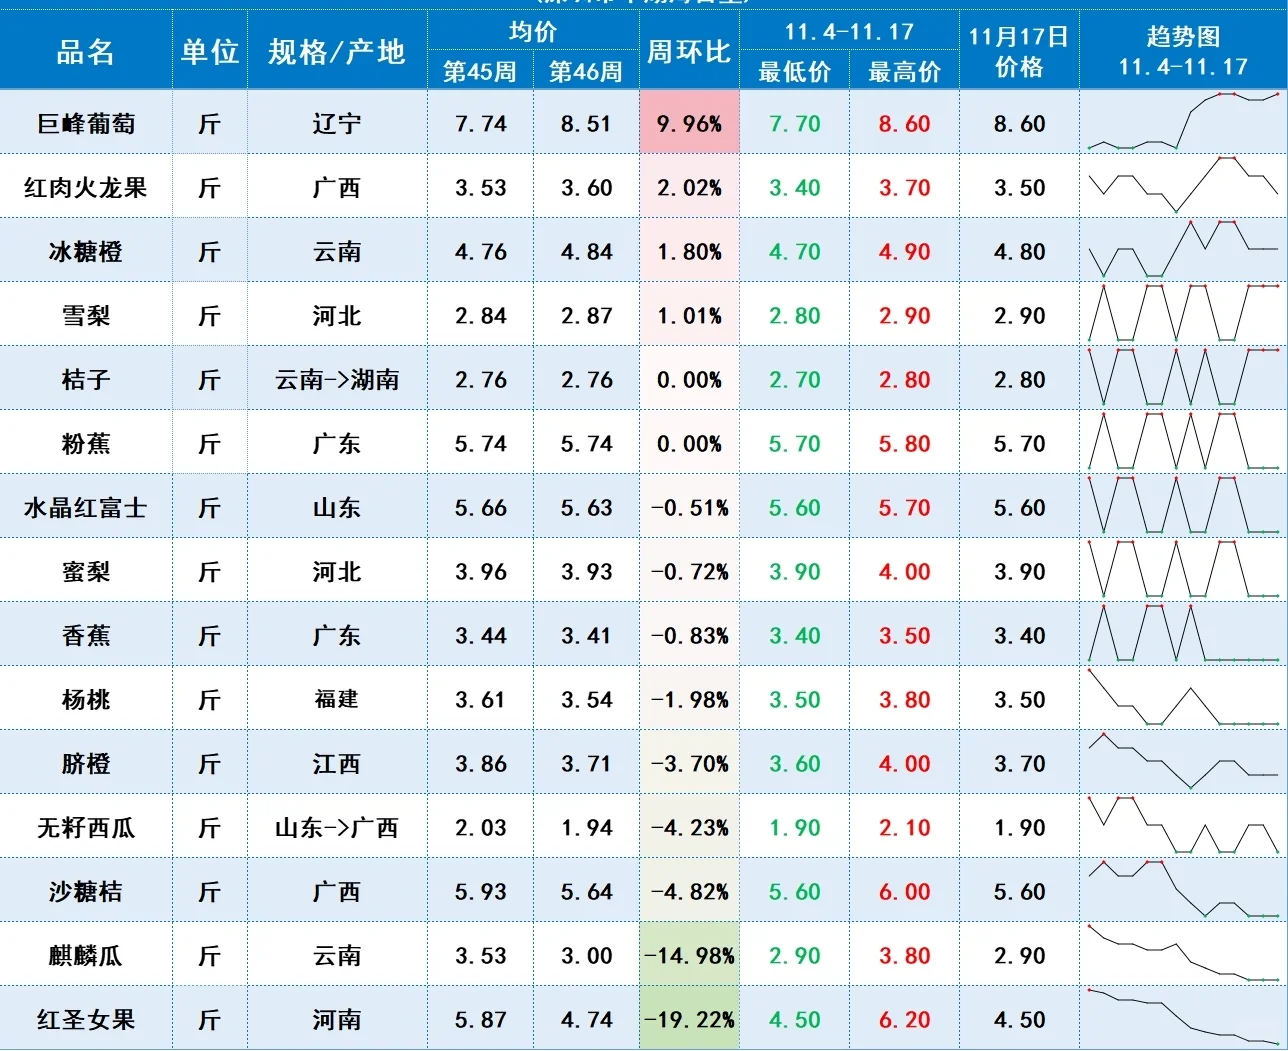
Task: Click 雪梨 lowest price 2.80
Action: pos(795,316)
